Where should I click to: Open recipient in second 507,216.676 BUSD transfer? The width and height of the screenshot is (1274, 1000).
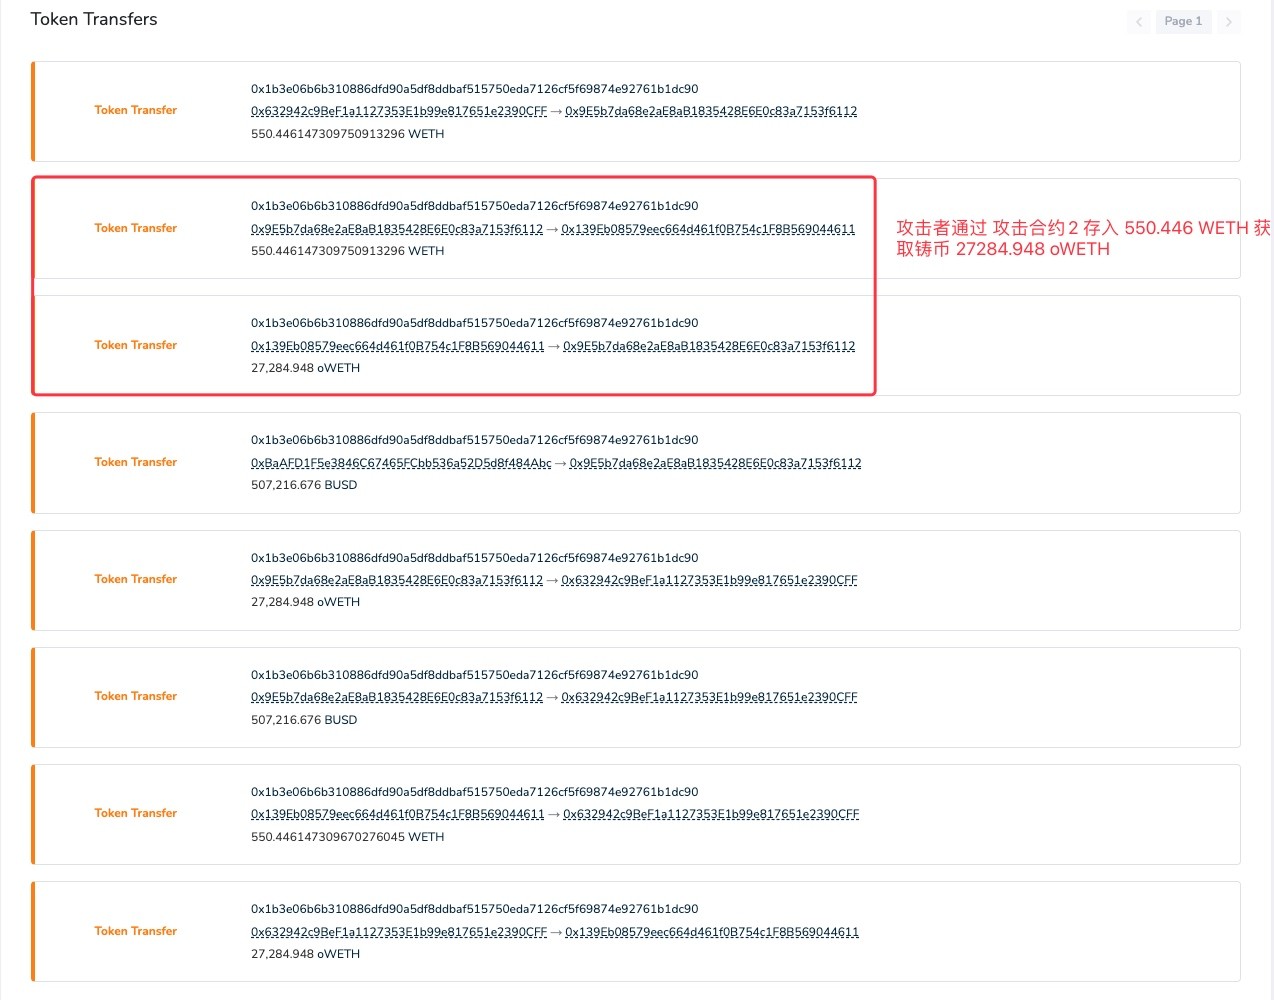pos(709,697)
